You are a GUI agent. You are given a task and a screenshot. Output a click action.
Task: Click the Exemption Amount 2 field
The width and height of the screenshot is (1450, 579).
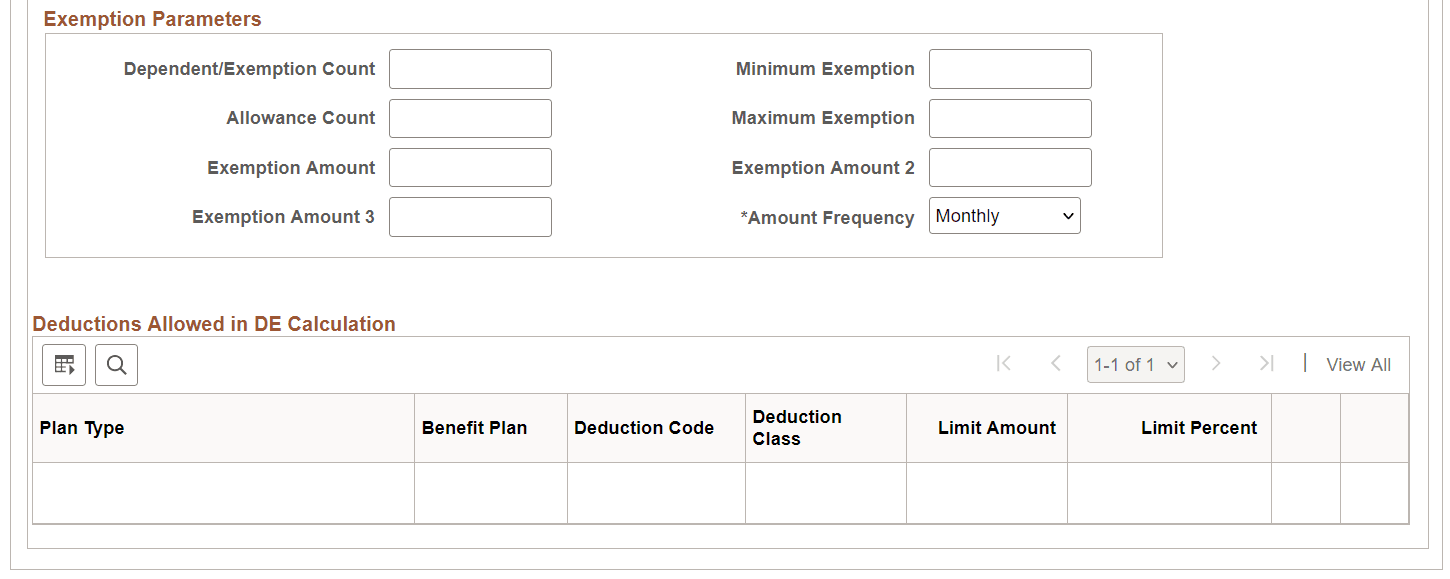pos(1009,167)
